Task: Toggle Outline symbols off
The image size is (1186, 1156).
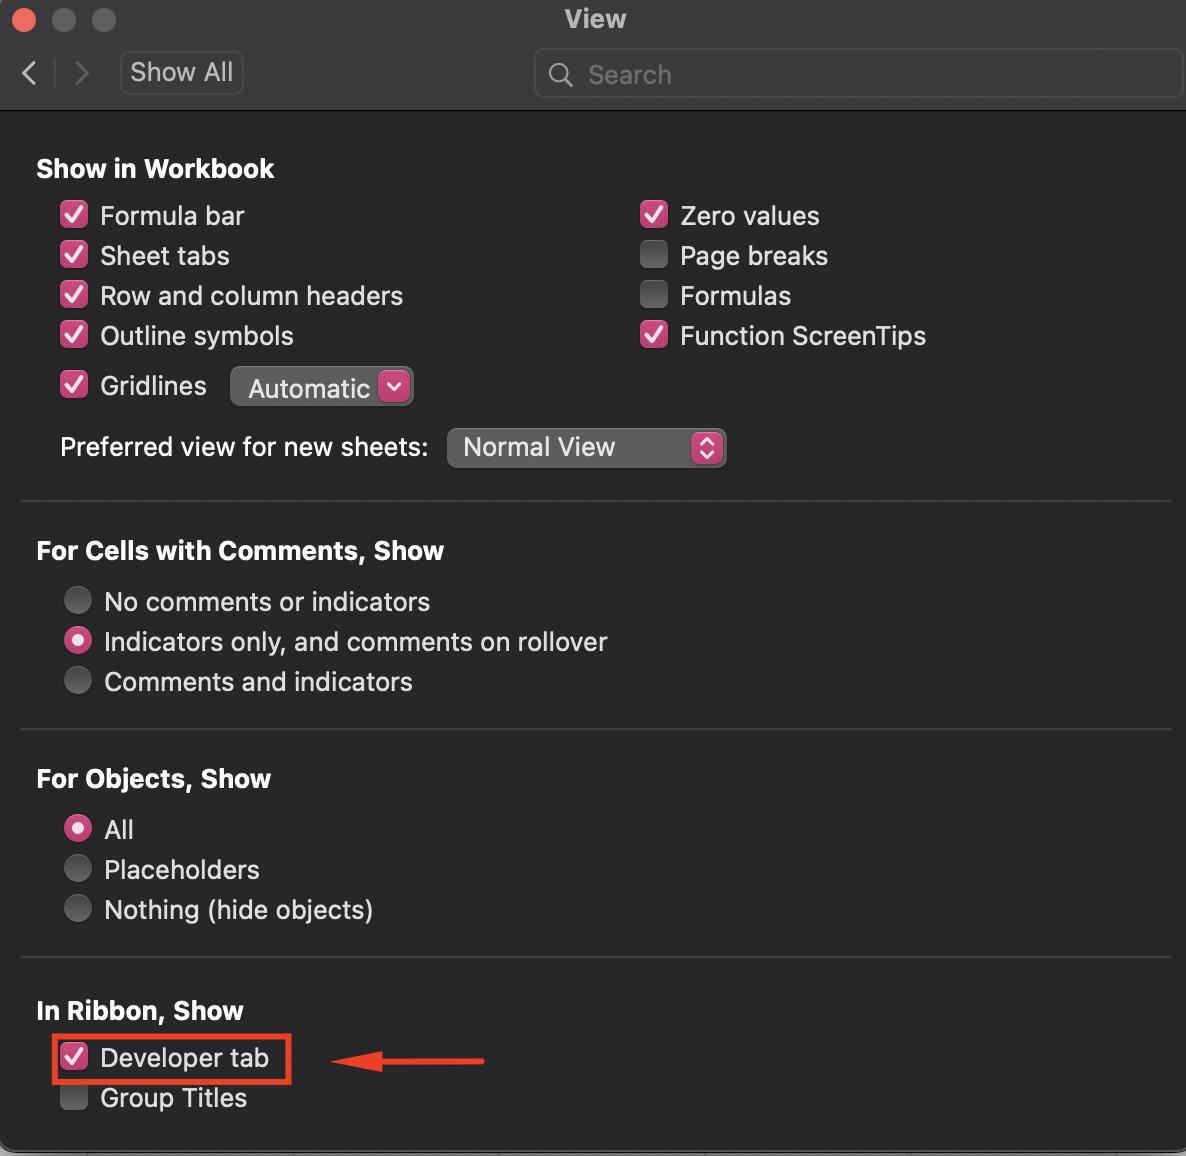Action: pyautogui.click(x=73, y=334)
